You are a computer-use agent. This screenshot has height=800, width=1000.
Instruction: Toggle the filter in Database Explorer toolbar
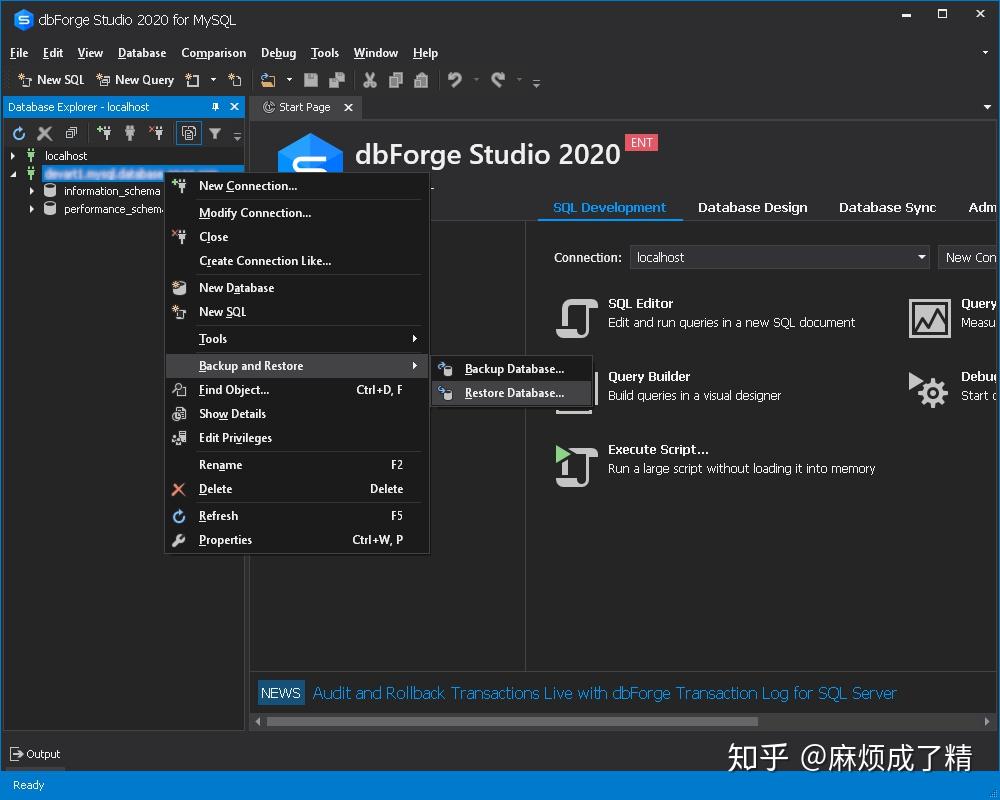click(x=214, y=132)
